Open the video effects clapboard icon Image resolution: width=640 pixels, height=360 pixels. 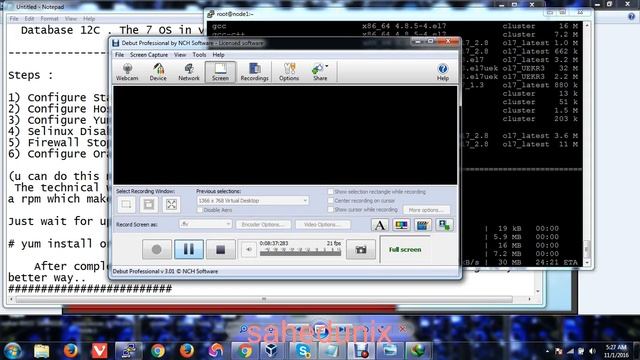tap(423, 225)
